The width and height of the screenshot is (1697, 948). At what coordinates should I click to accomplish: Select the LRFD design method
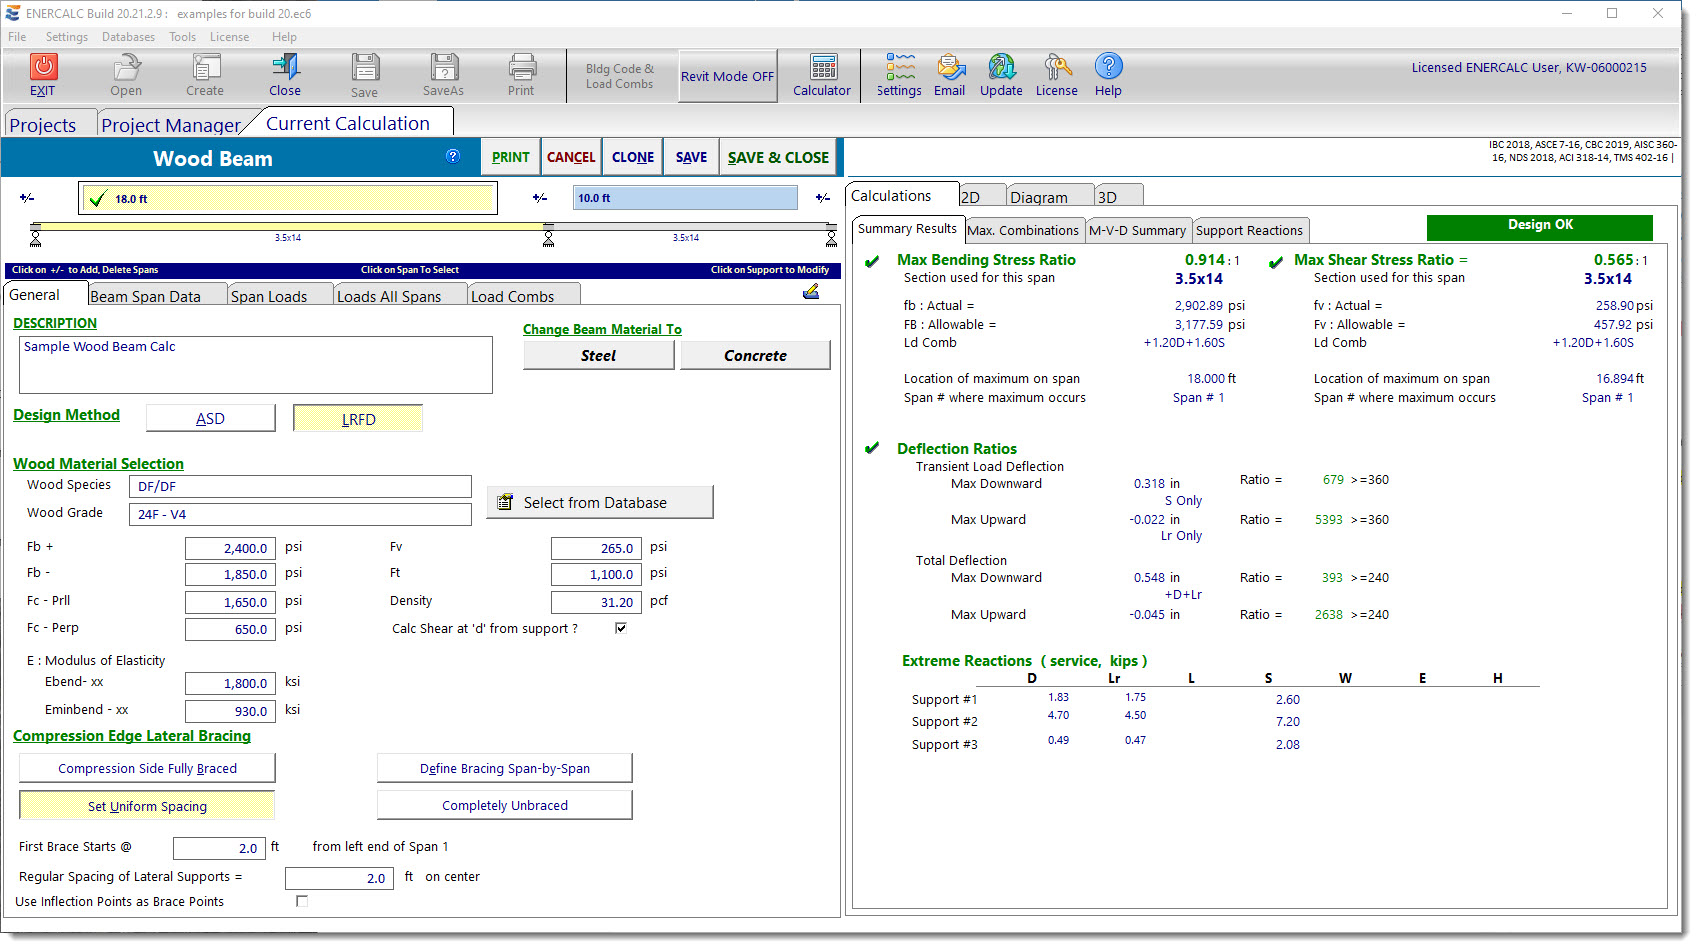click(358, 419)
